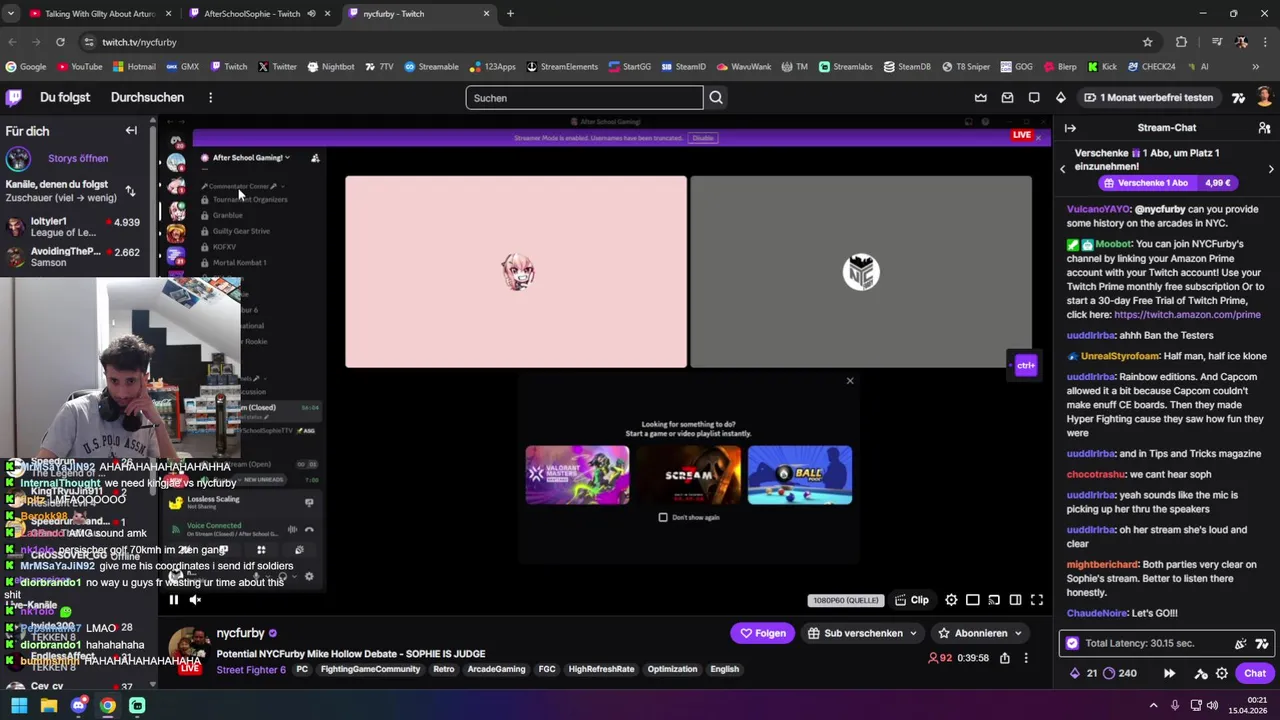
Task: Open the Prime crown loot icon
Action: click(981, 97)
